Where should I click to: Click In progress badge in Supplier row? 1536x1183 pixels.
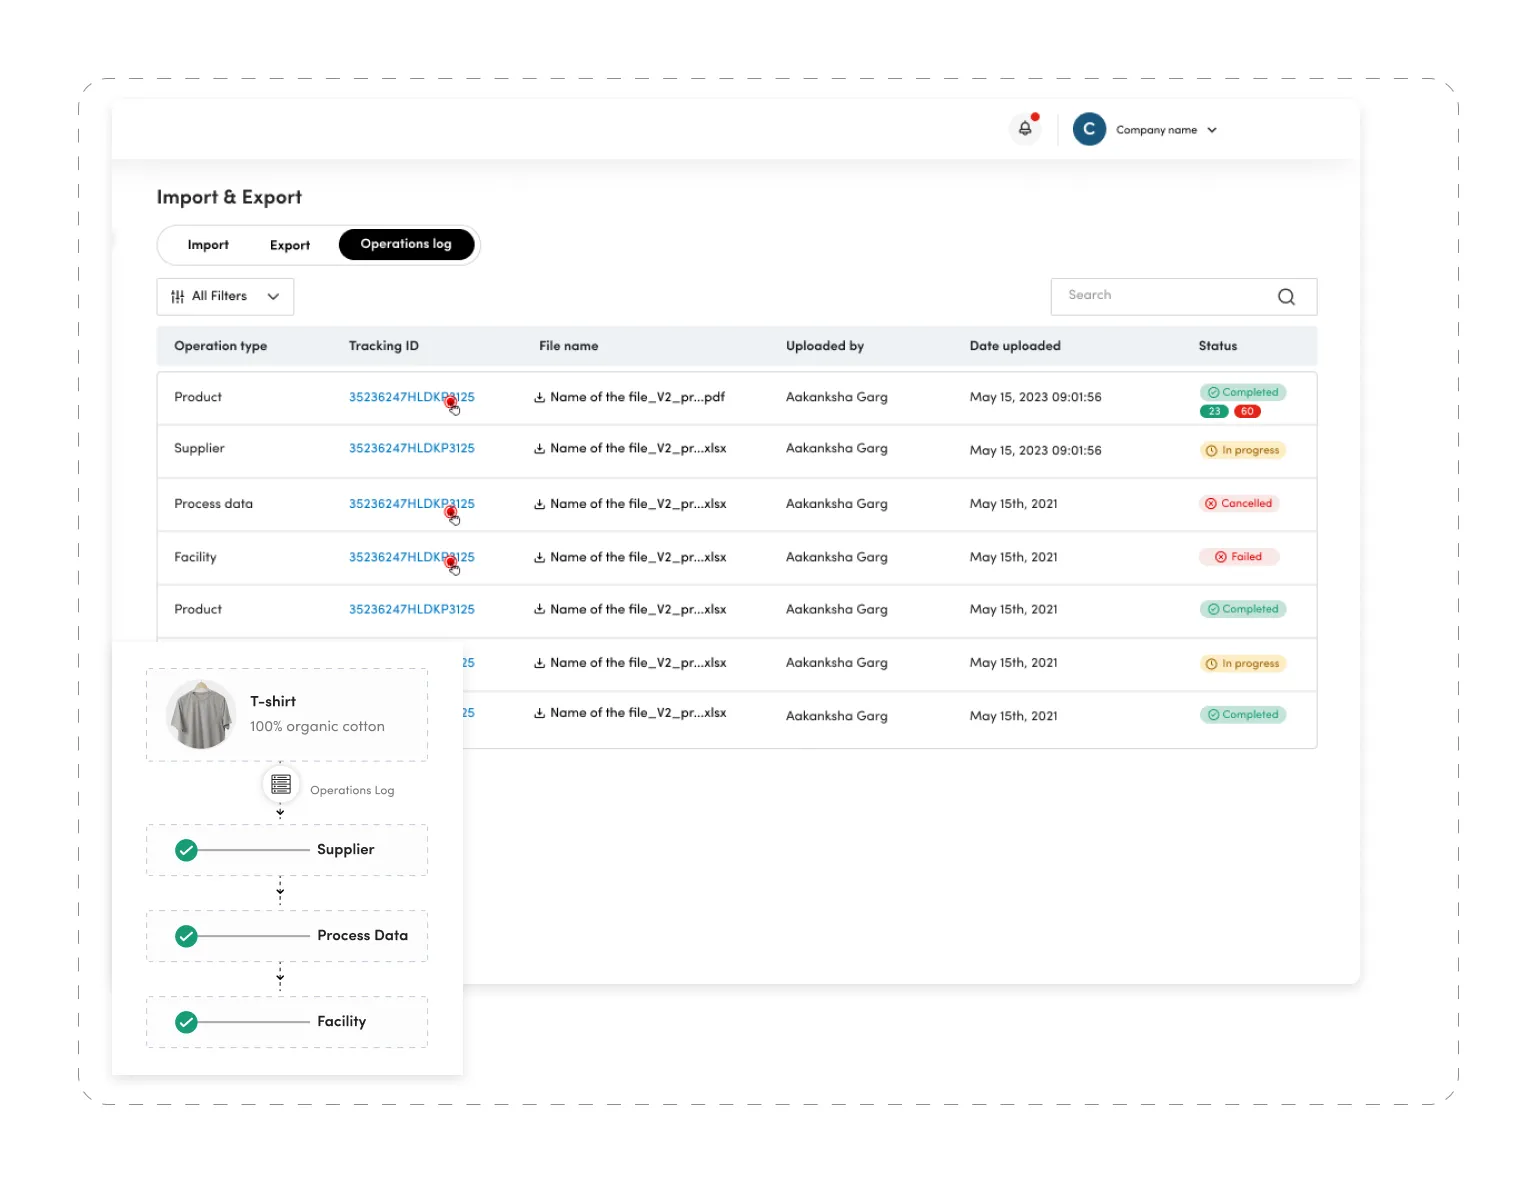[1242, 450]
